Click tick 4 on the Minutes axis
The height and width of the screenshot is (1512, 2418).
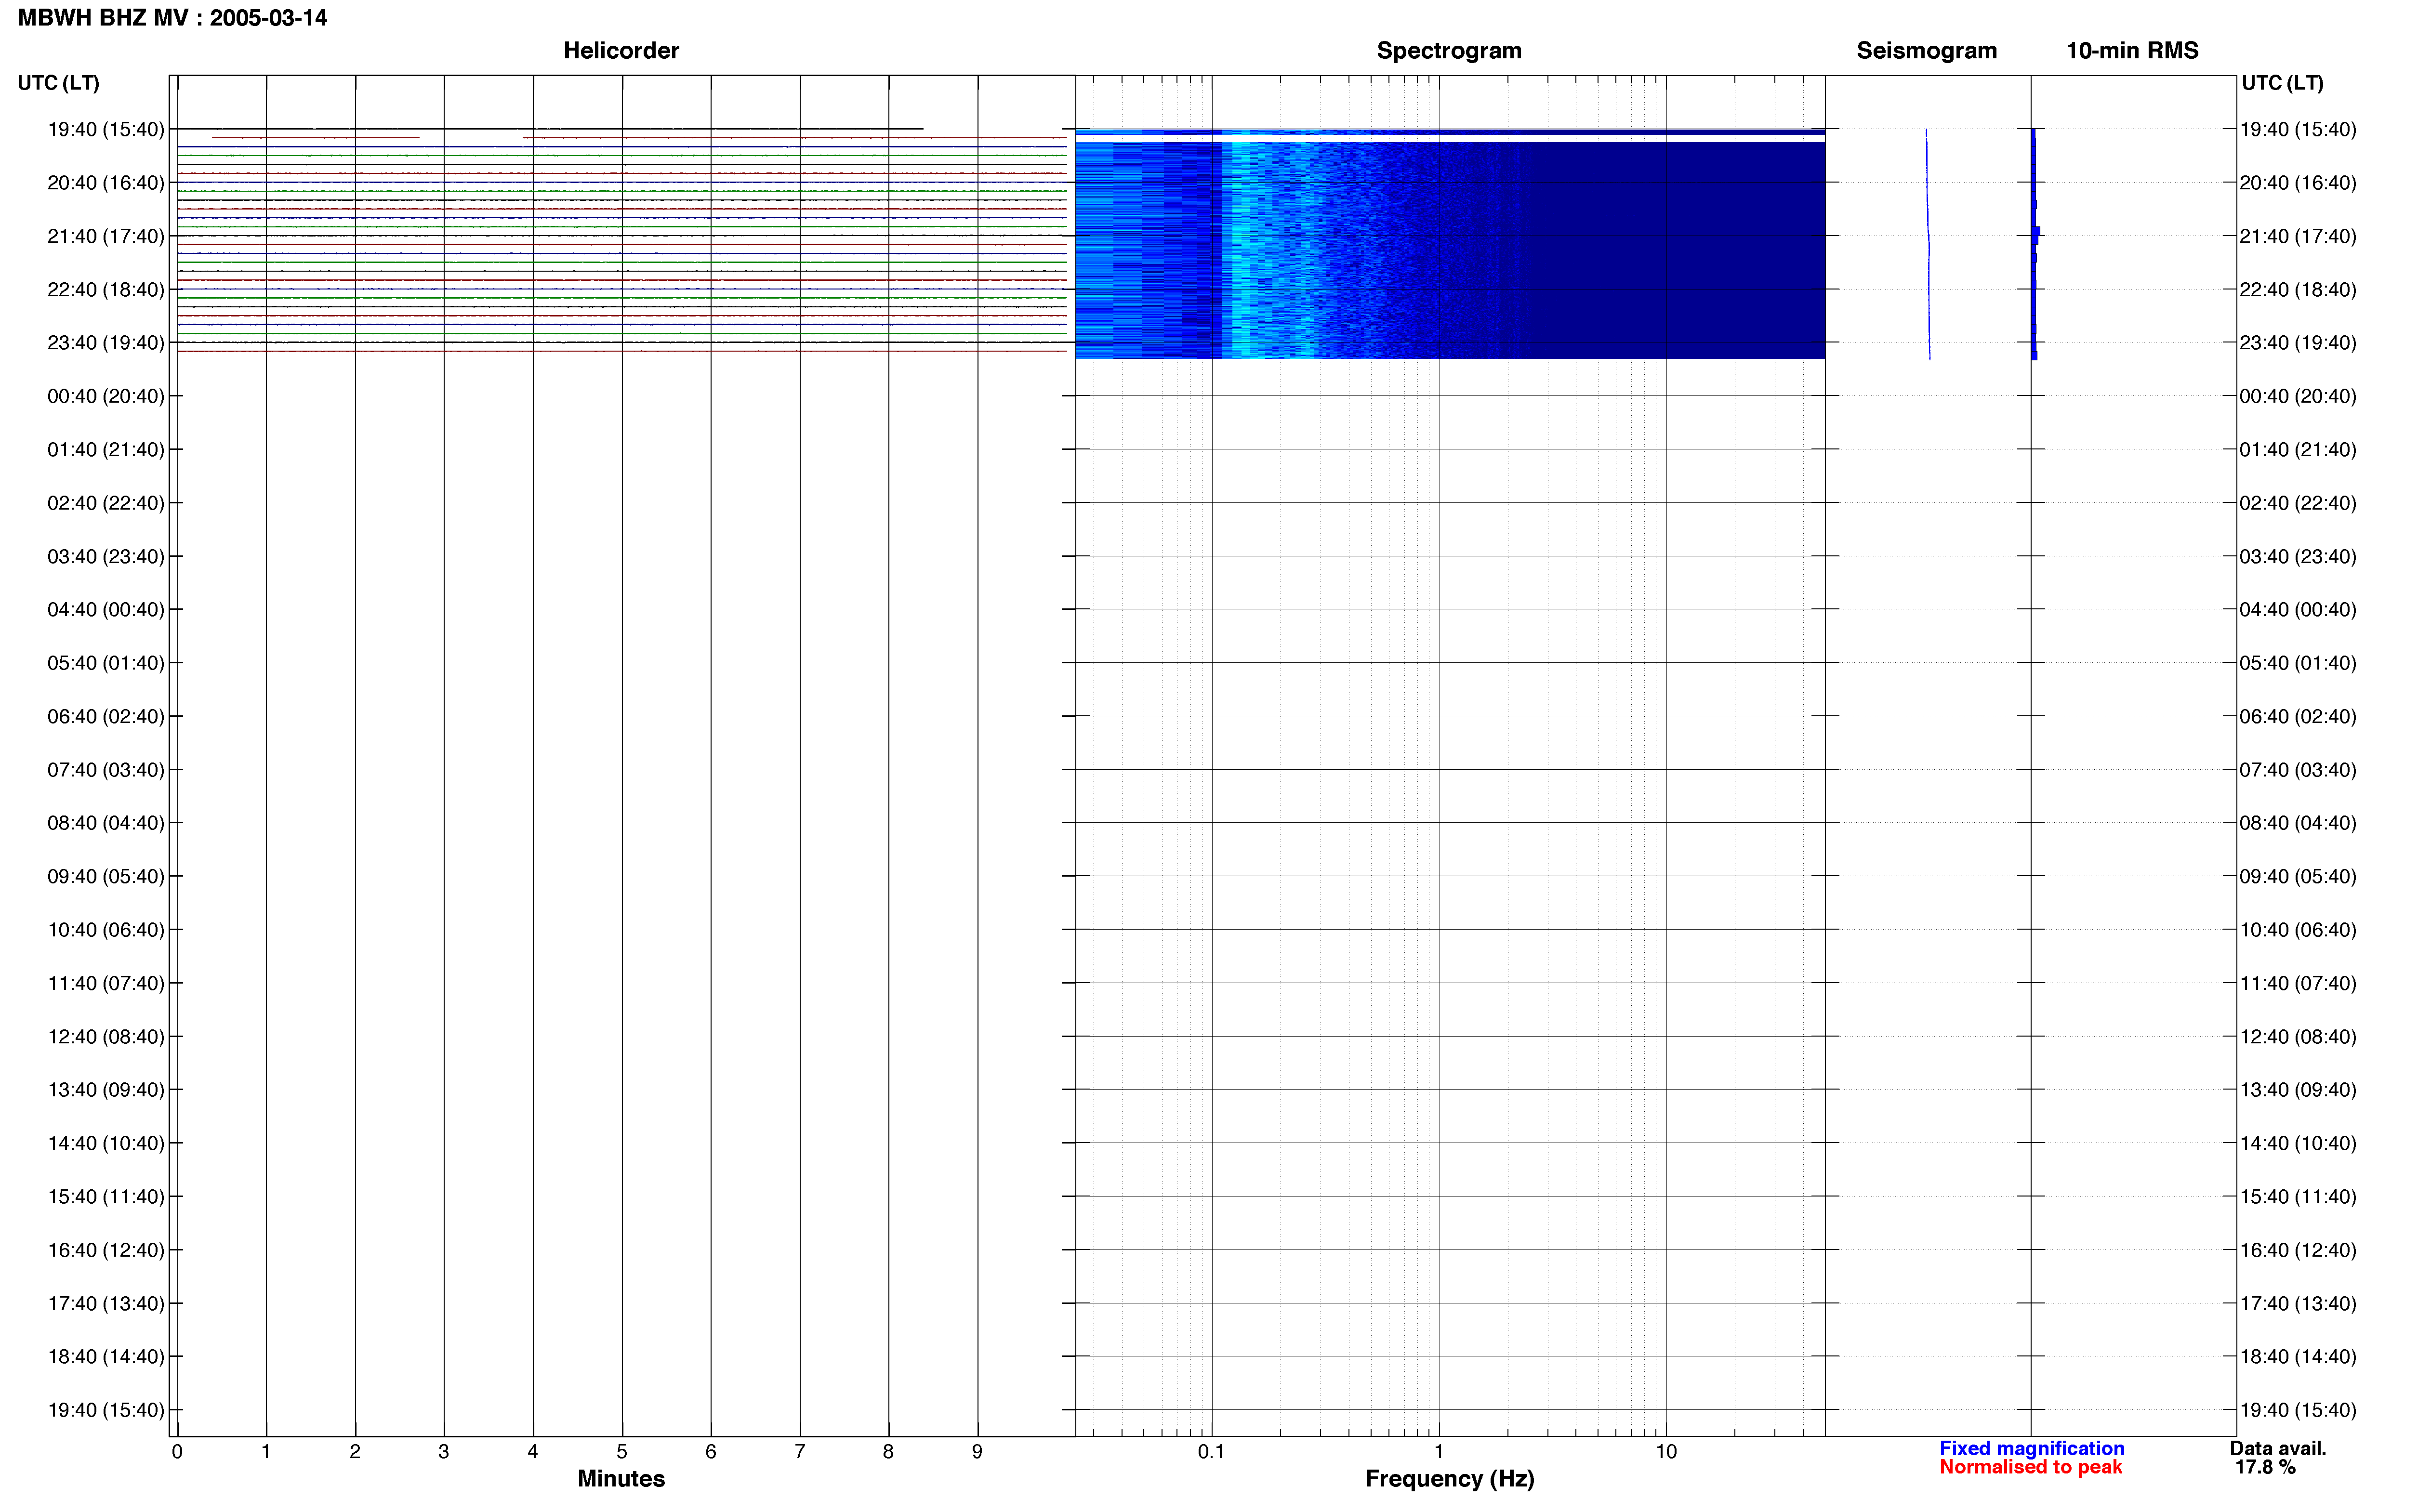click(x=533, y=1451)
